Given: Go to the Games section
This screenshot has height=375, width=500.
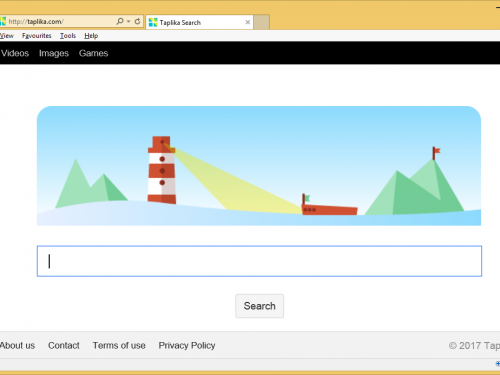Looking at the screenshot, I should click(x=93, y=53).
